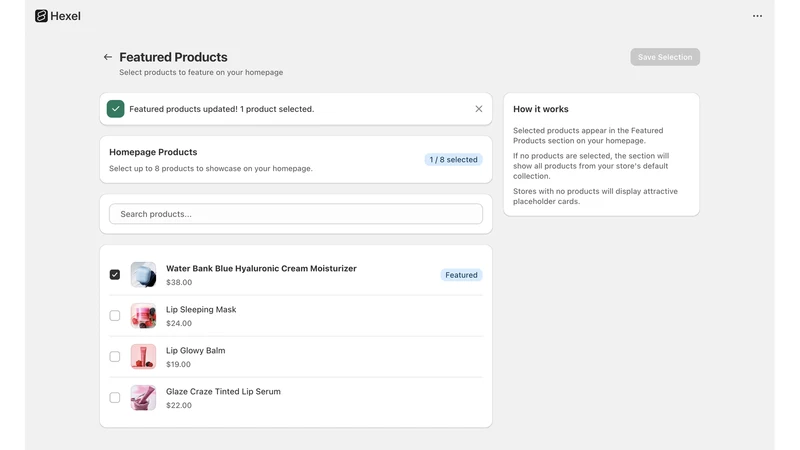This screenshot has height=450, width=800.
Task: Dismiss the featured products updated banner
Action: pos(479,109)
